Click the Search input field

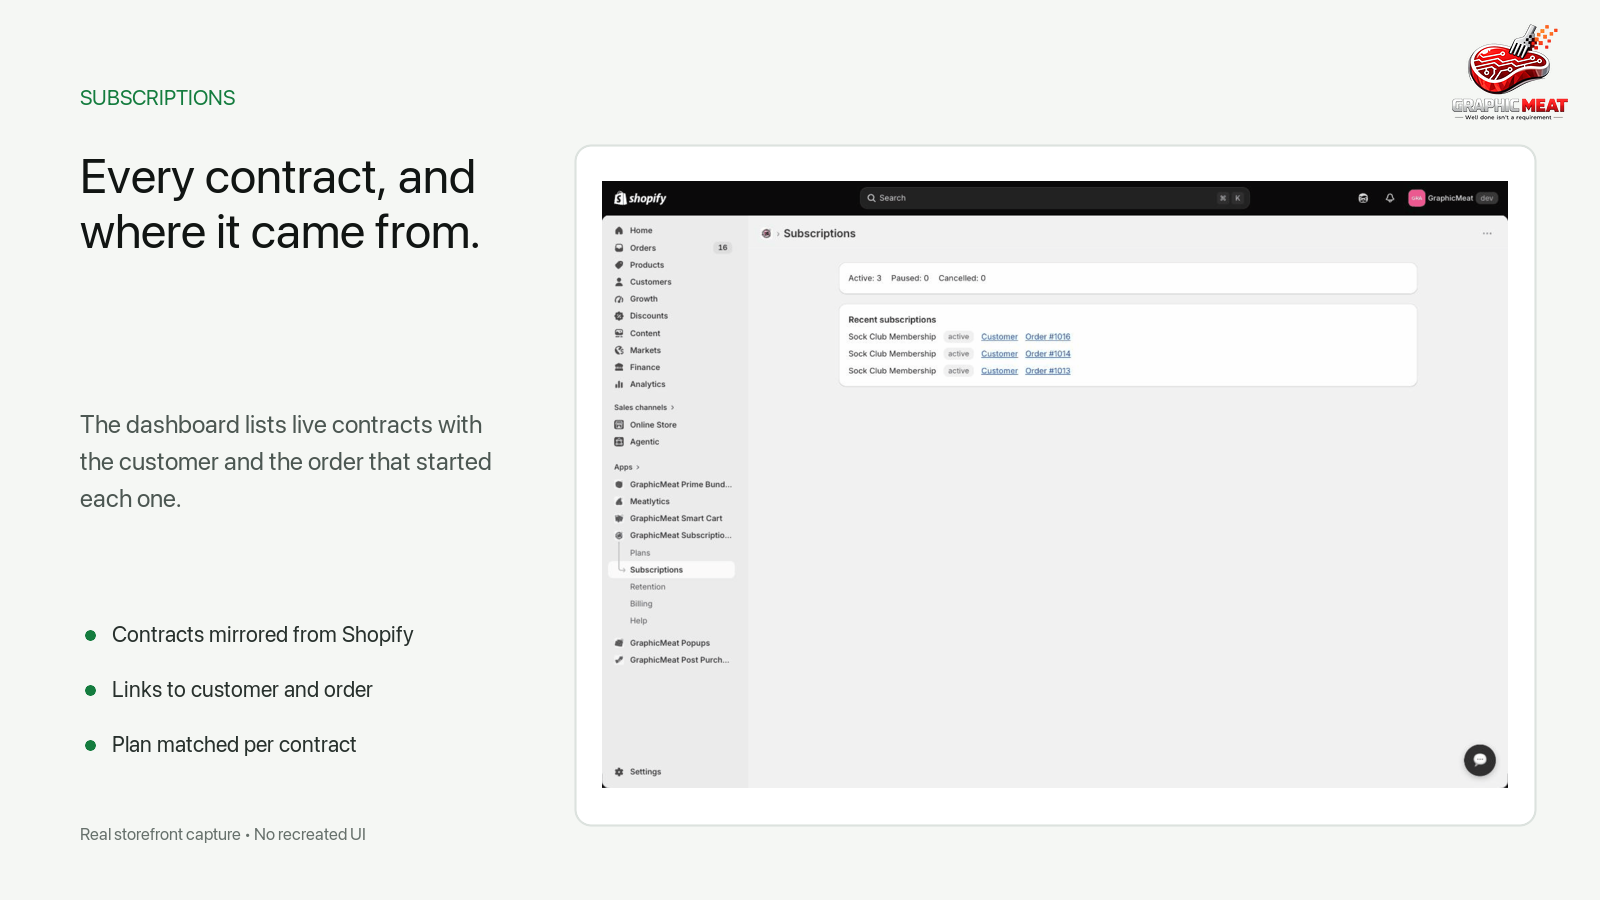pyautogui.click(x=1055, y=198)
